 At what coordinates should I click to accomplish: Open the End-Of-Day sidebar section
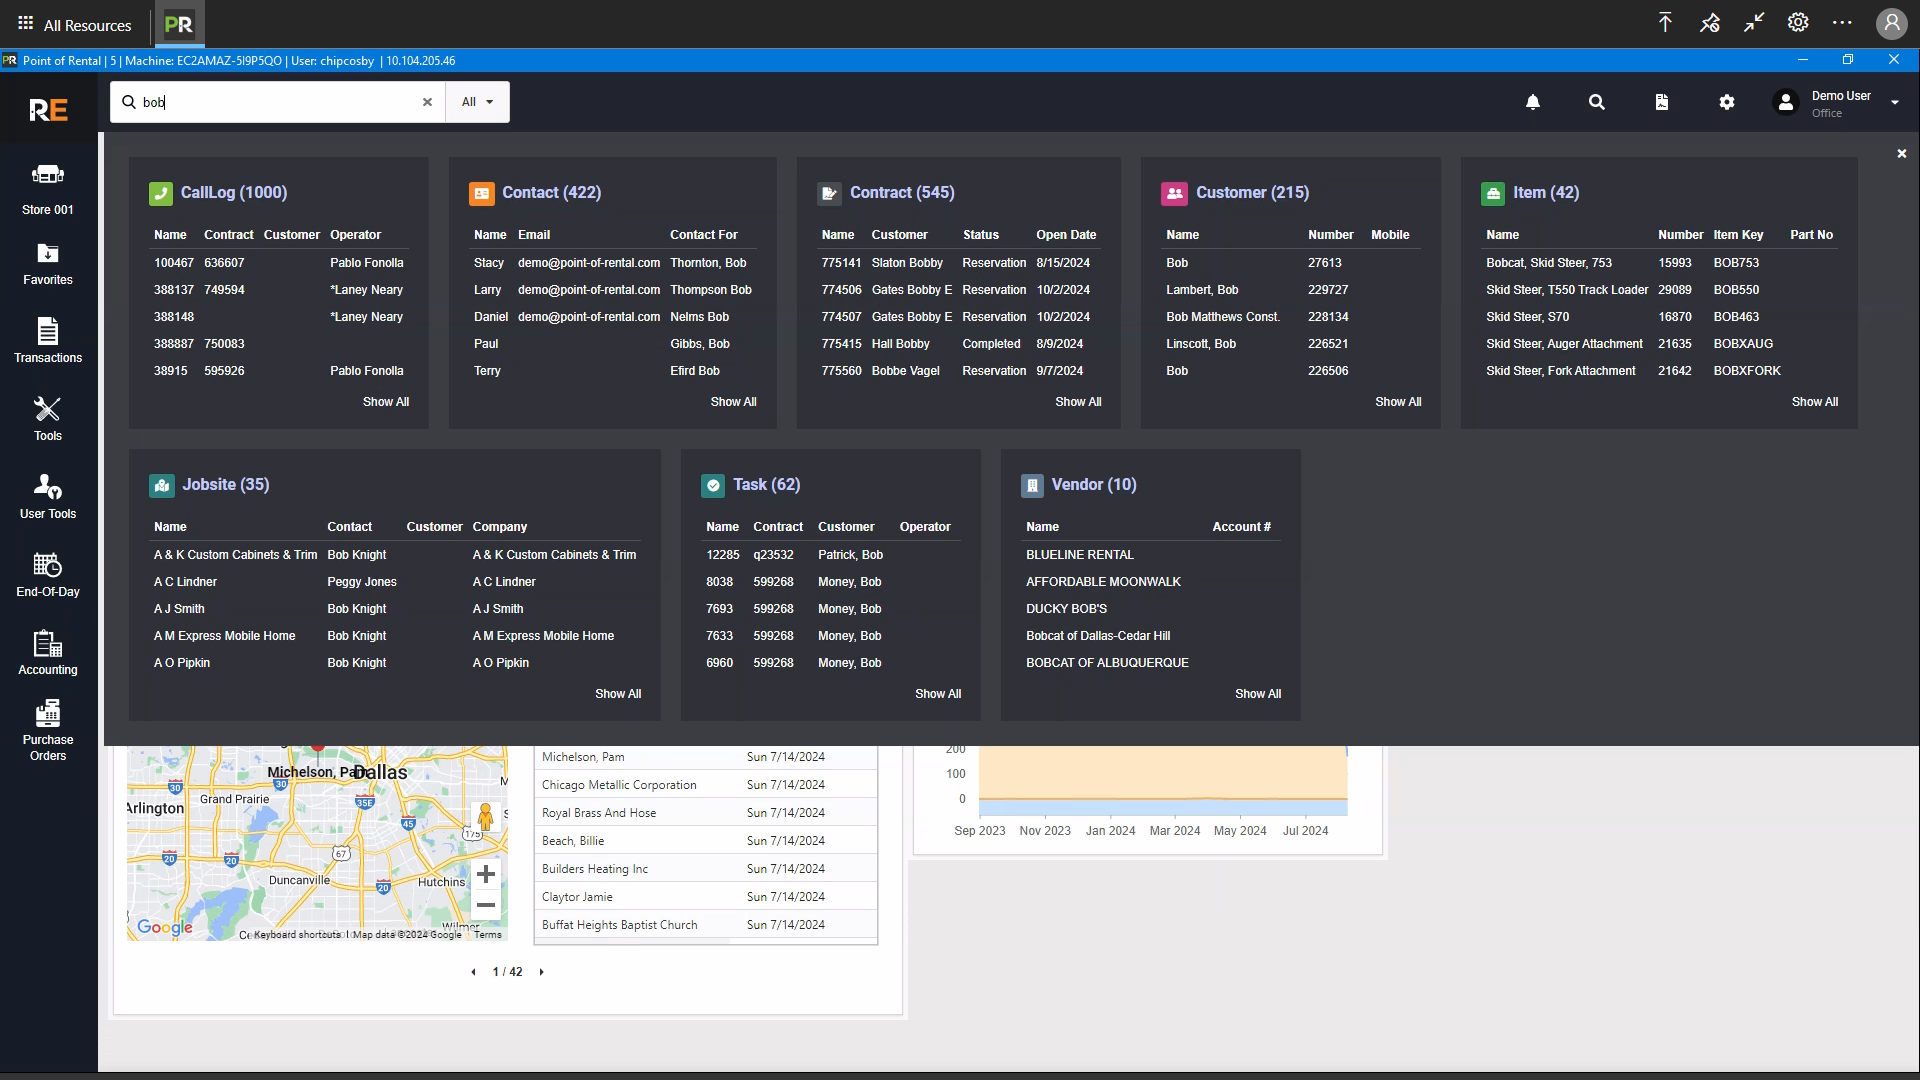point(48,575)
